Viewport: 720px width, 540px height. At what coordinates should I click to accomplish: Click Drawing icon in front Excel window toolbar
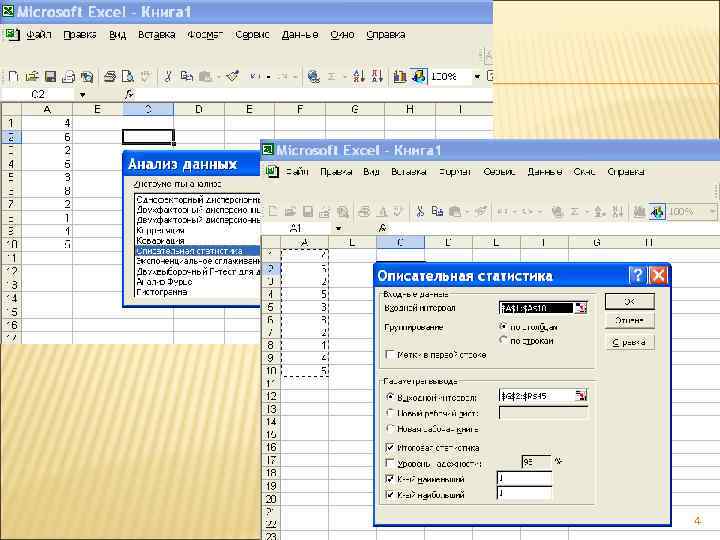(x=658, y=211)
